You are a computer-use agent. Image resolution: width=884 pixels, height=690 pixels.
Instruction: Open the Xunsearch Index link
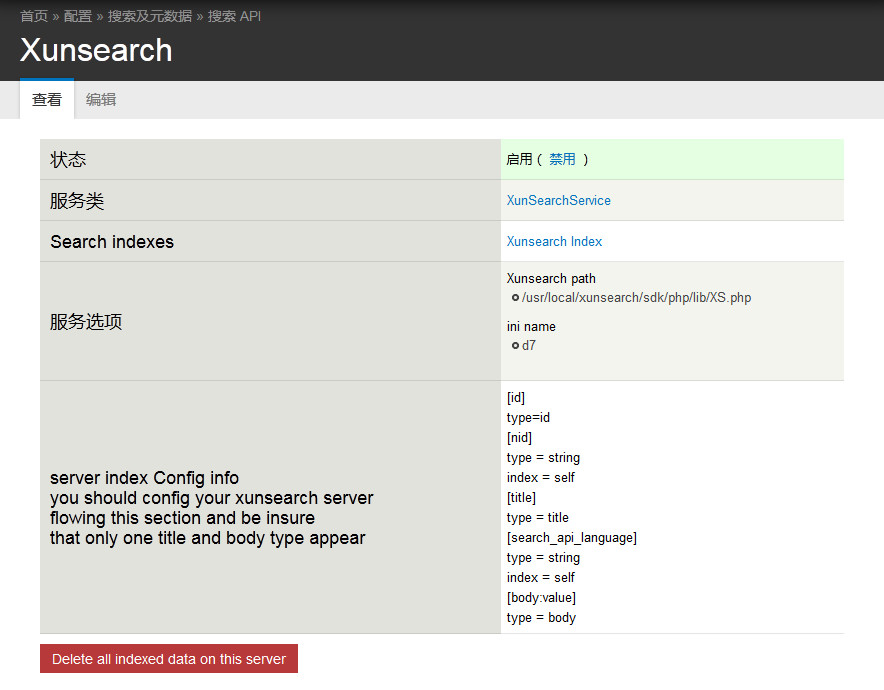click(554, 241)
